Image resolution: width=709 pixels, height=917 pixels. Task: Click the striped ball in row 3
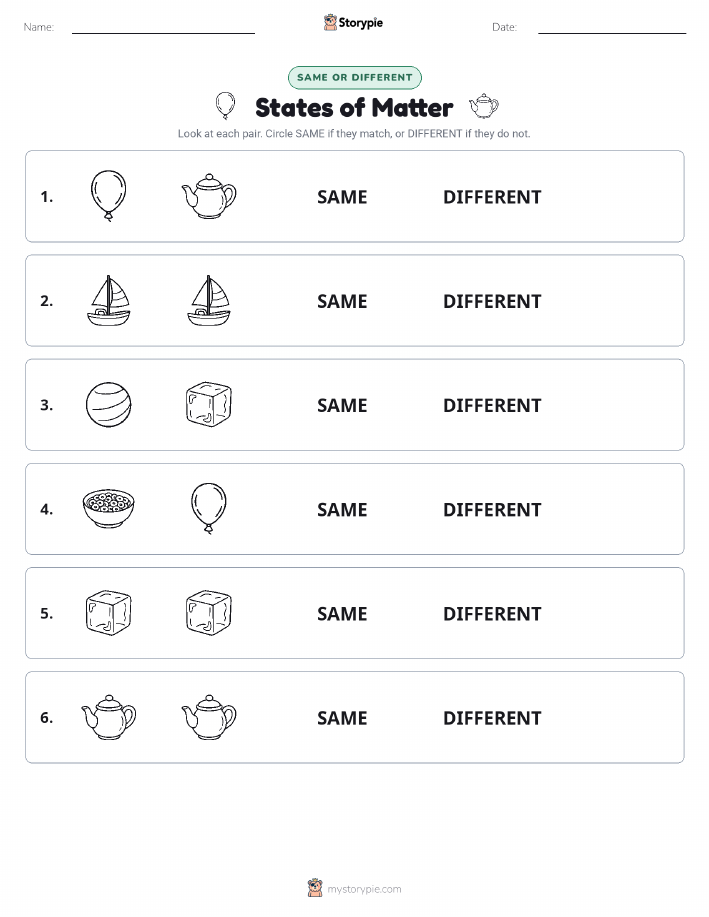click(x=108, y=405)
